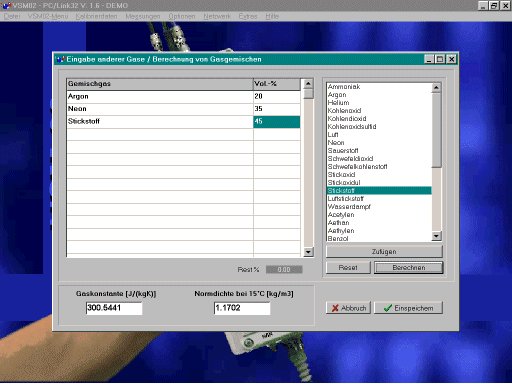Open the Optionen menu
The image size is (512, 384).
point(182,16)
